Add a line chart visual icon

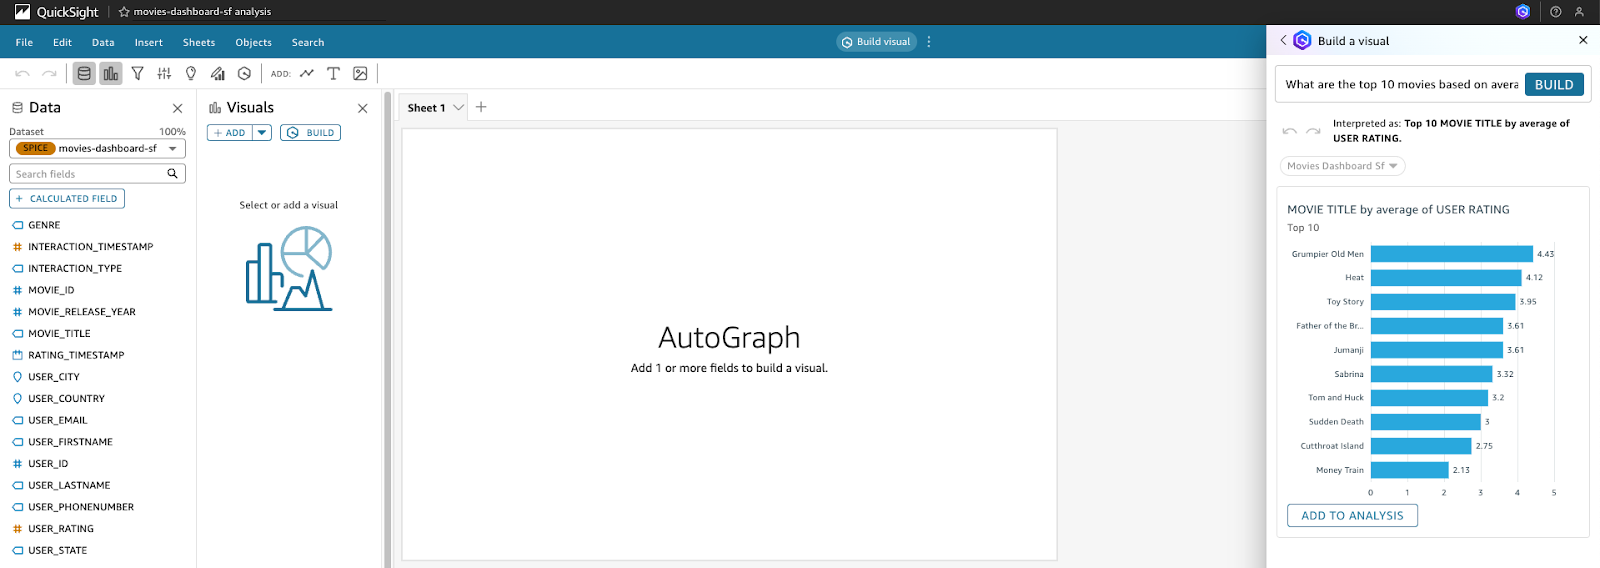(x=307, y=73)
